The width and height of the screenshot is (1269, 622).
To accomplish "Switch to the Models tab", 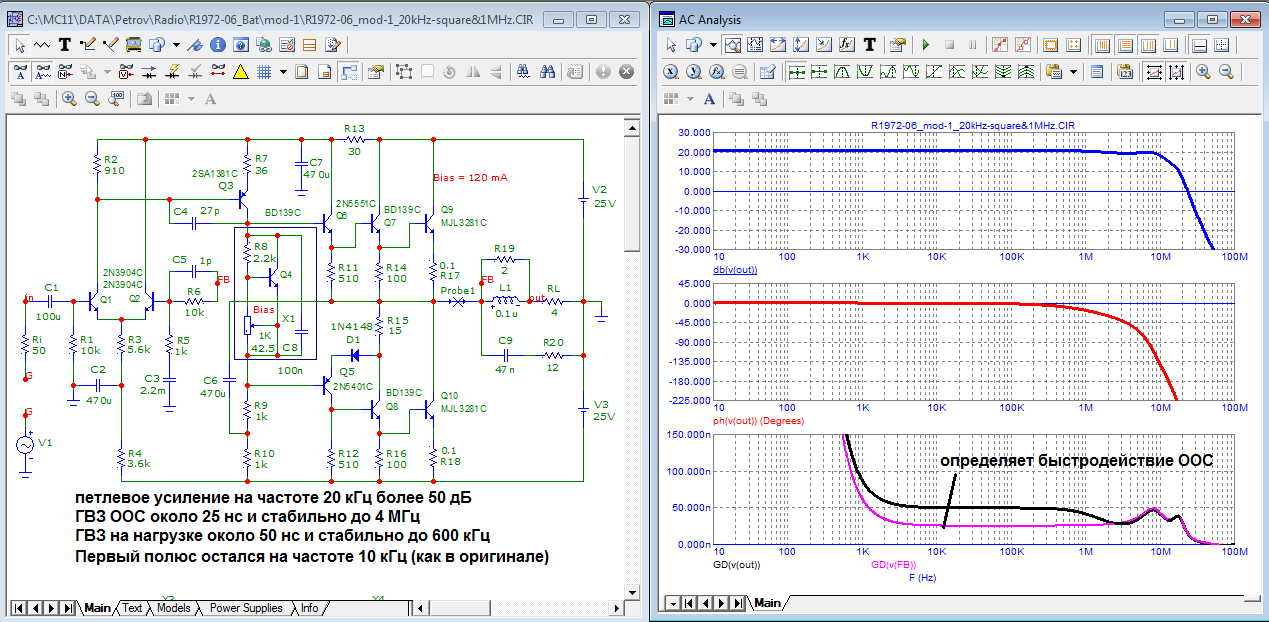I will click(173, 608).
